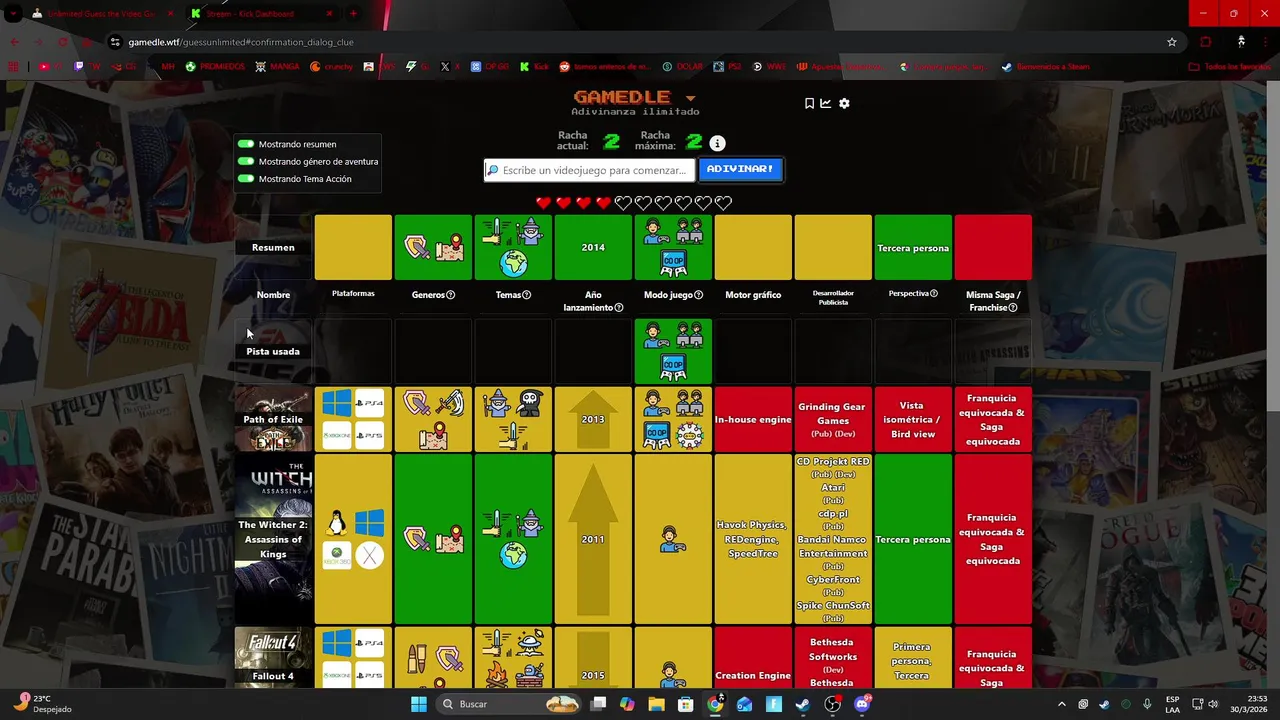1280x720 pixels.
Task: Click The Witcher 2 Tercera persona cell
Action: [x=913, y=539]
